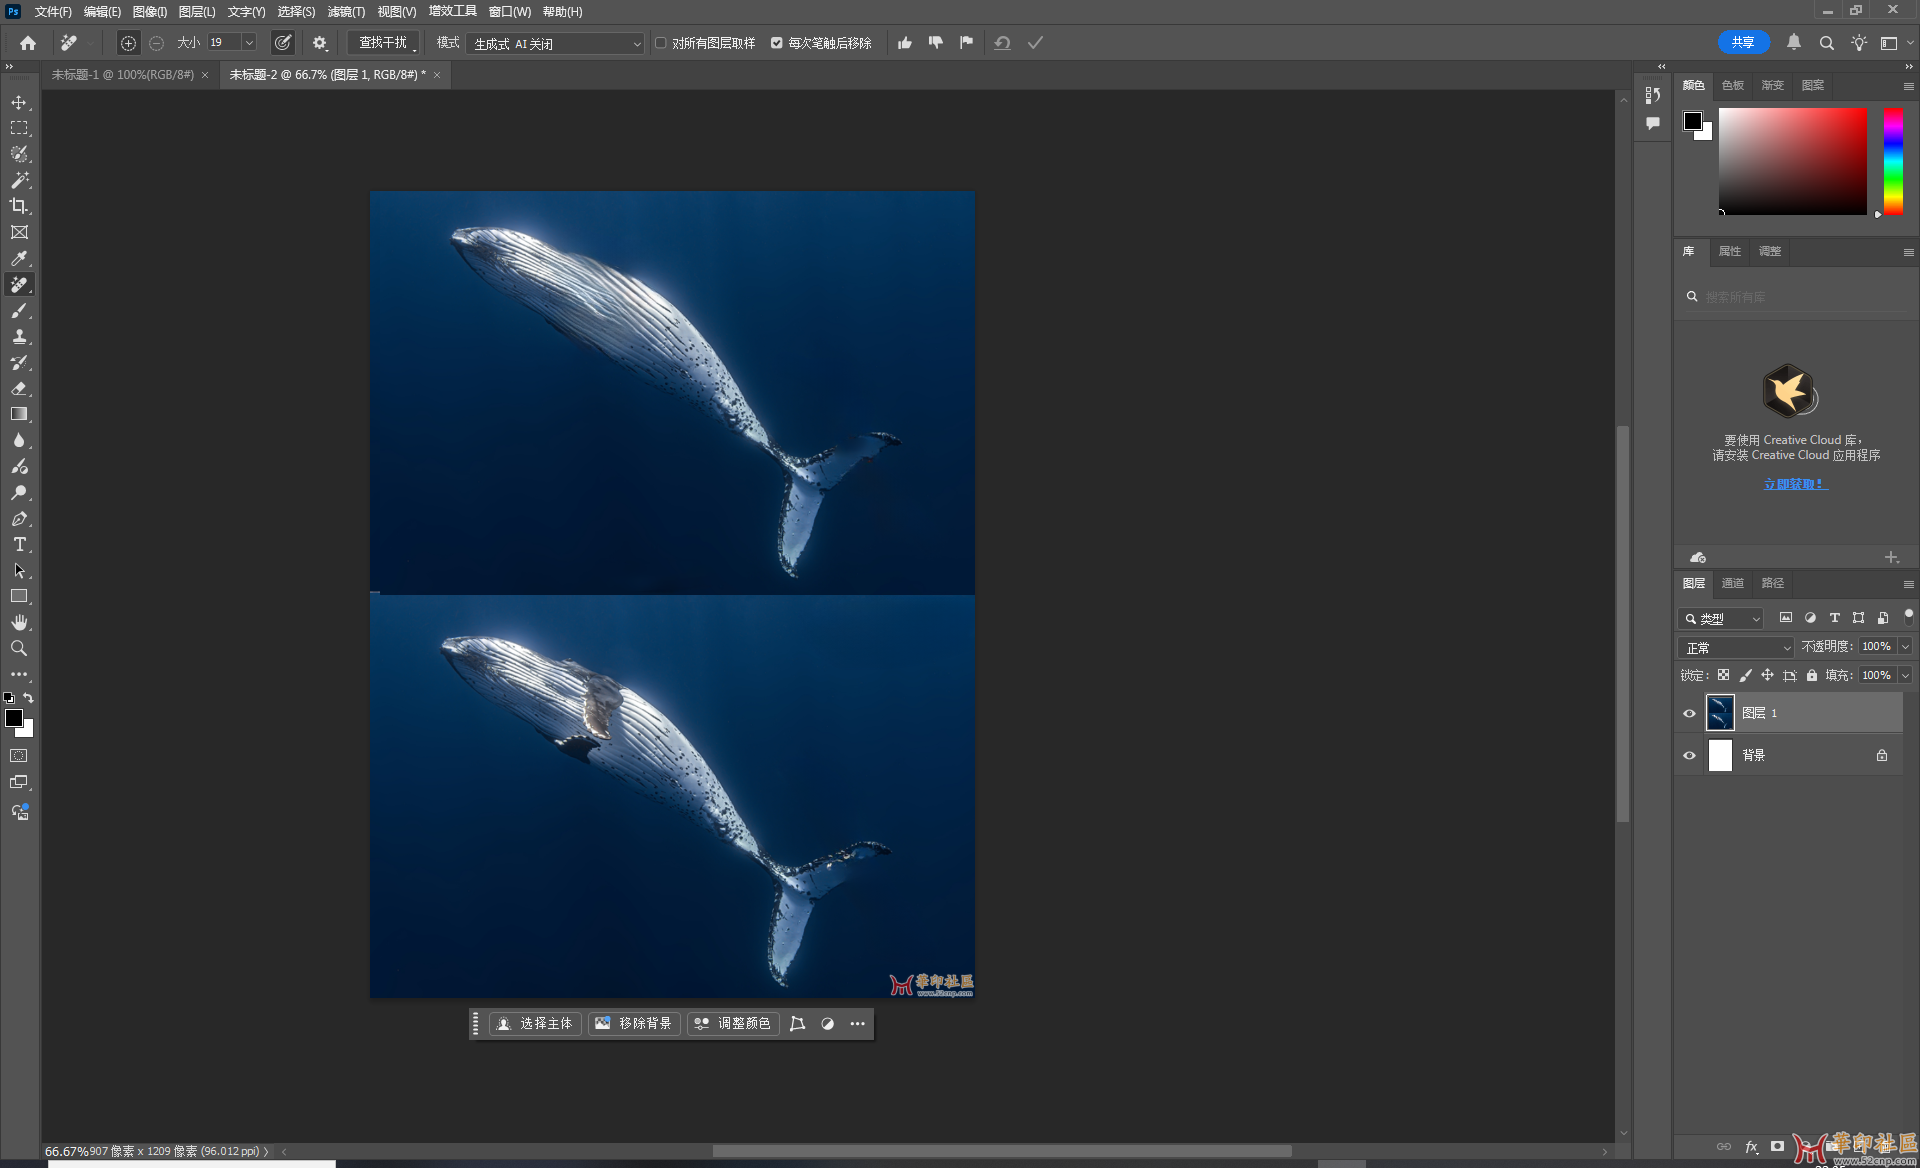Click the foreground color swatch in toolbar
This screenshot has width=1920, height=1168.
[x=14, y=718]
